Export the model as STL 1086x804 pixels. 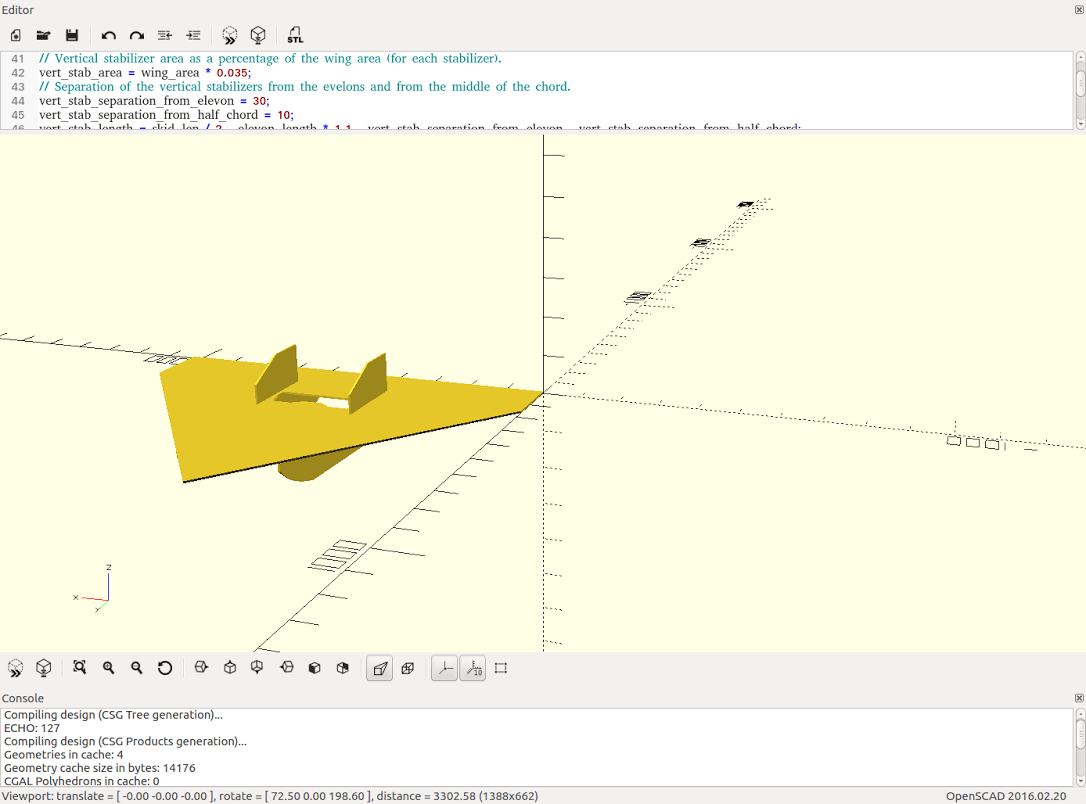[295, 35]
